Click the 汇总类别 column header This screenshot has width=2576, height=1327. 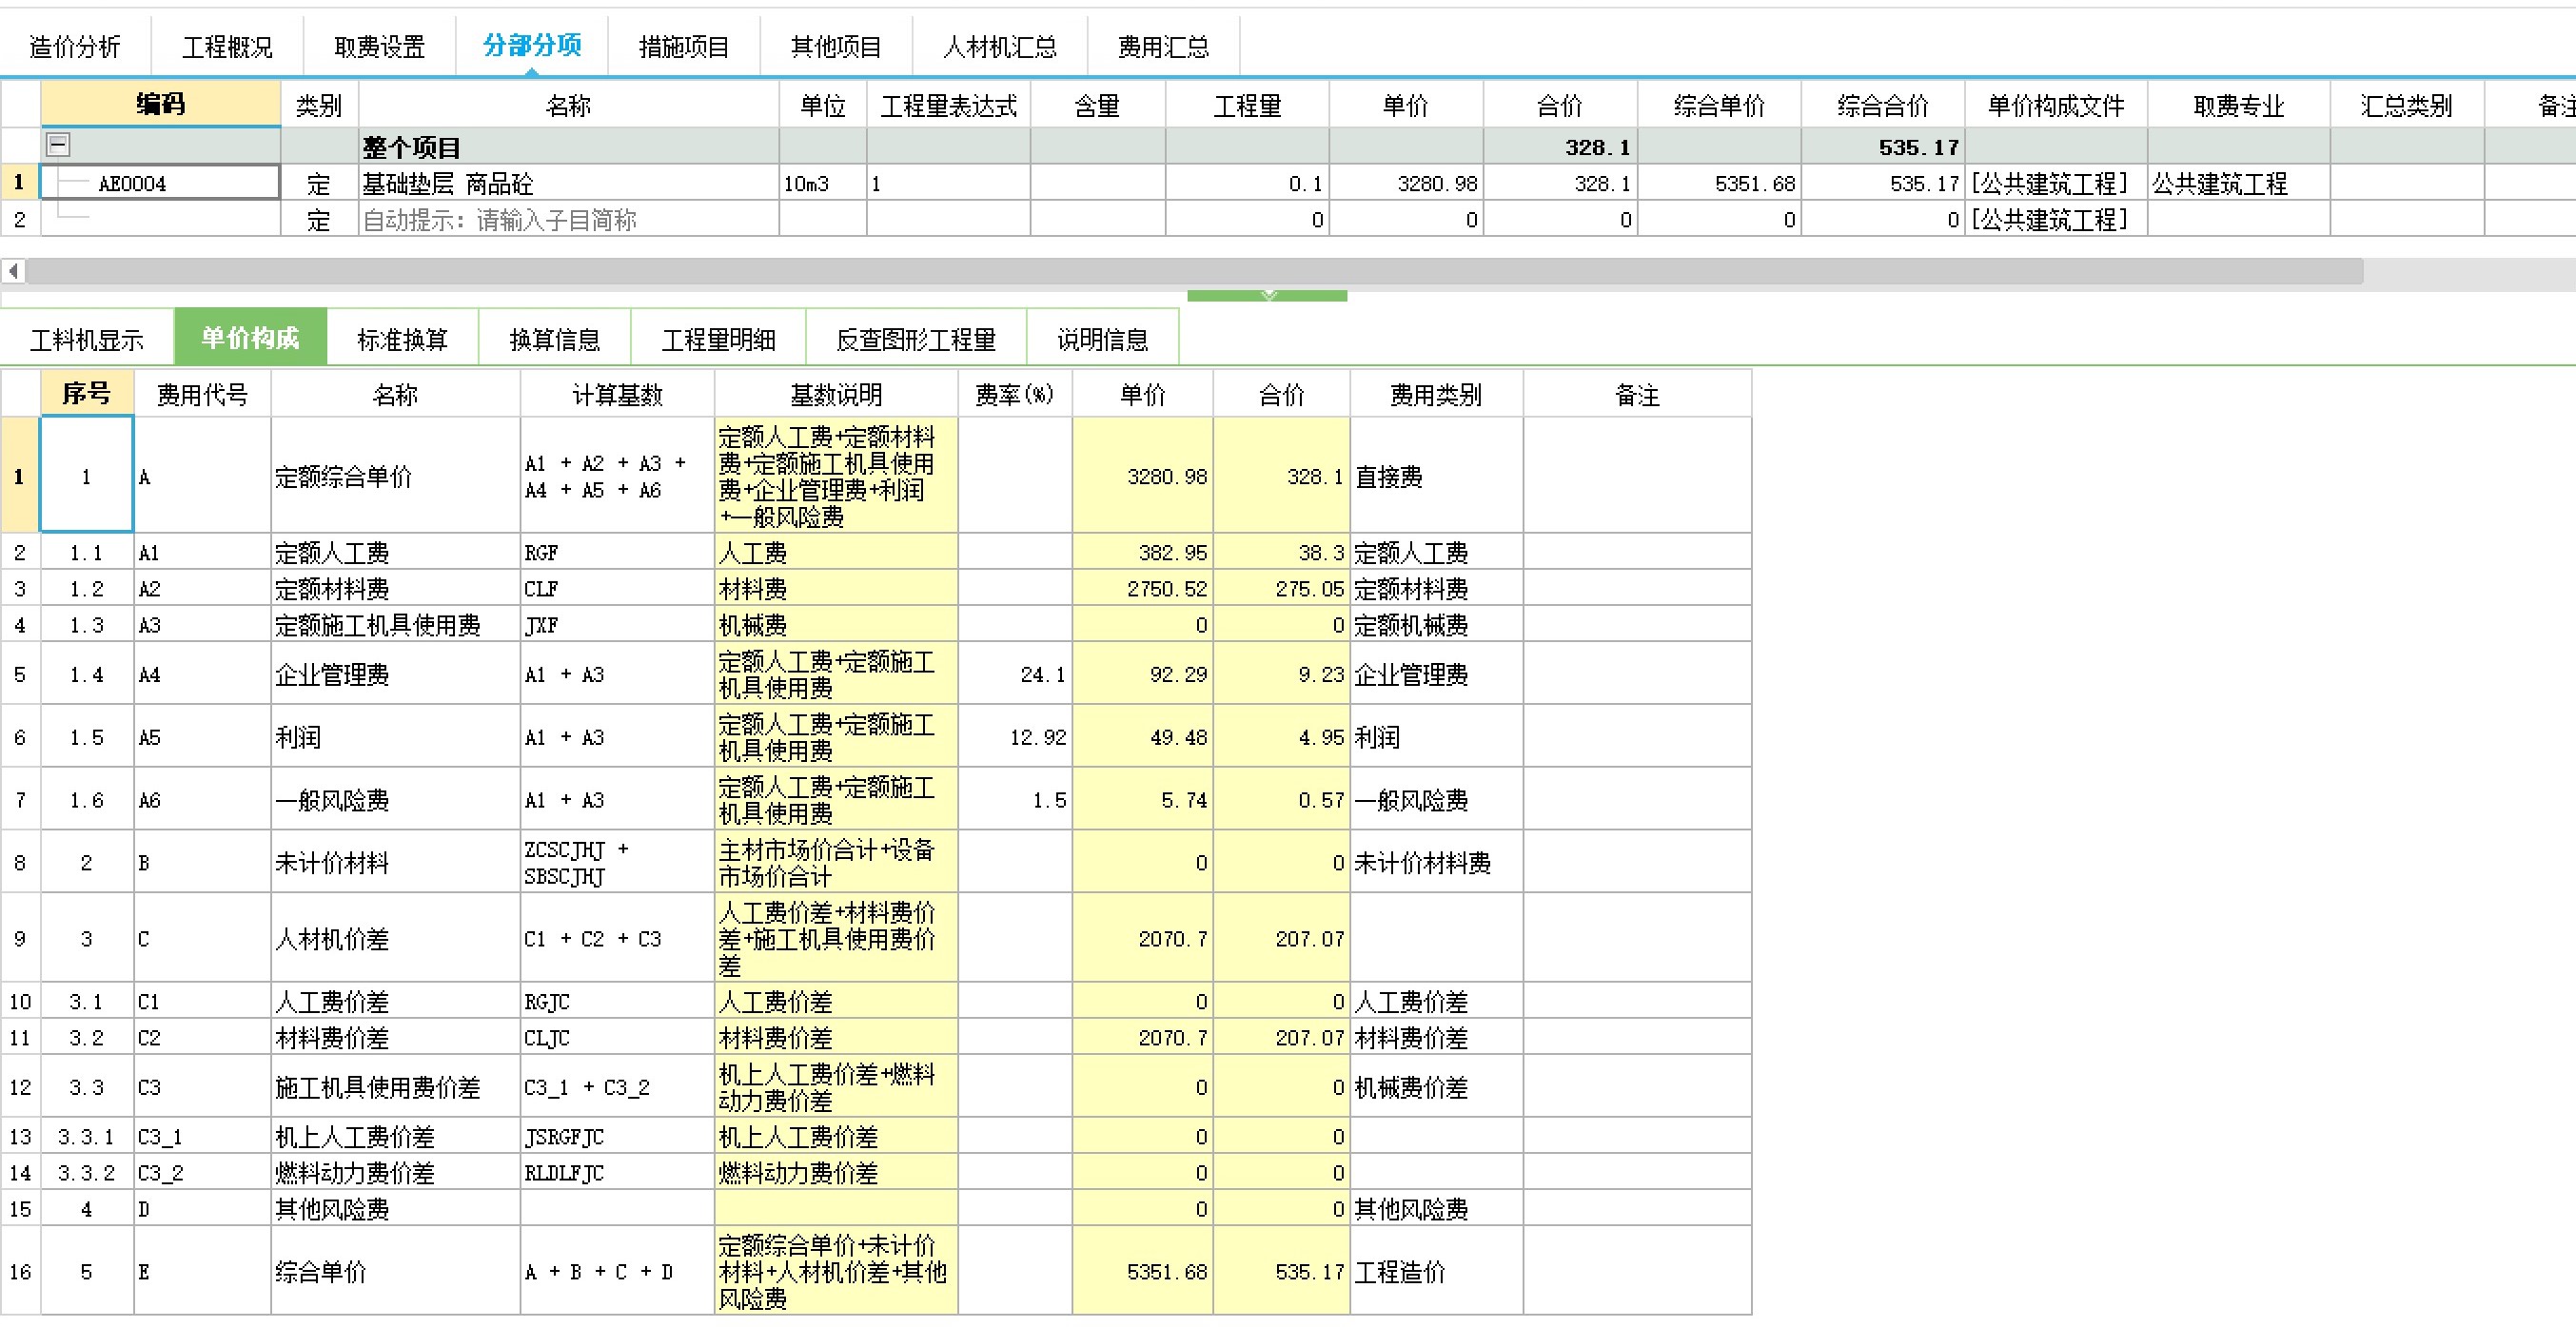pos(2406,105)
